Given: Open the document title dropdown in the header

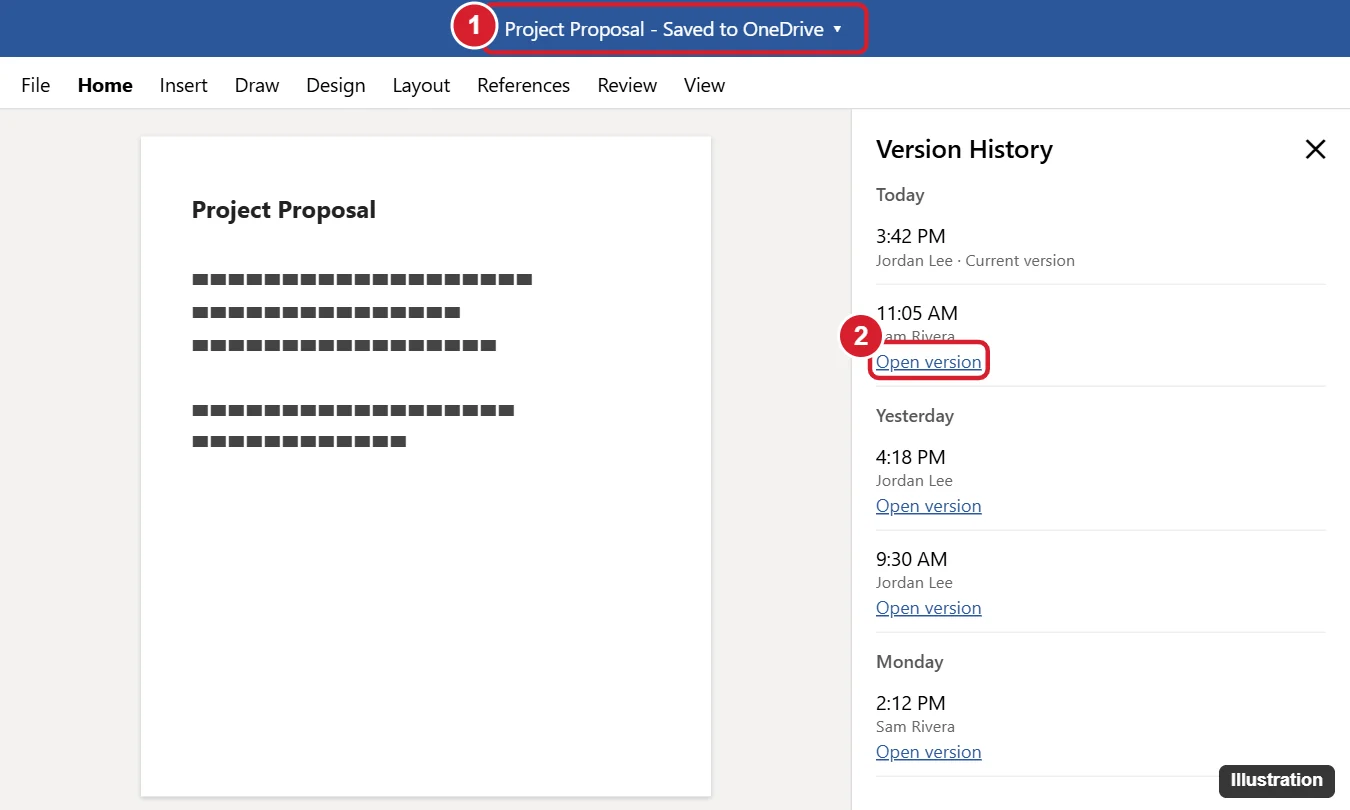Looking at the screenshot, I should pyautogui.click(x=674, y=29).
